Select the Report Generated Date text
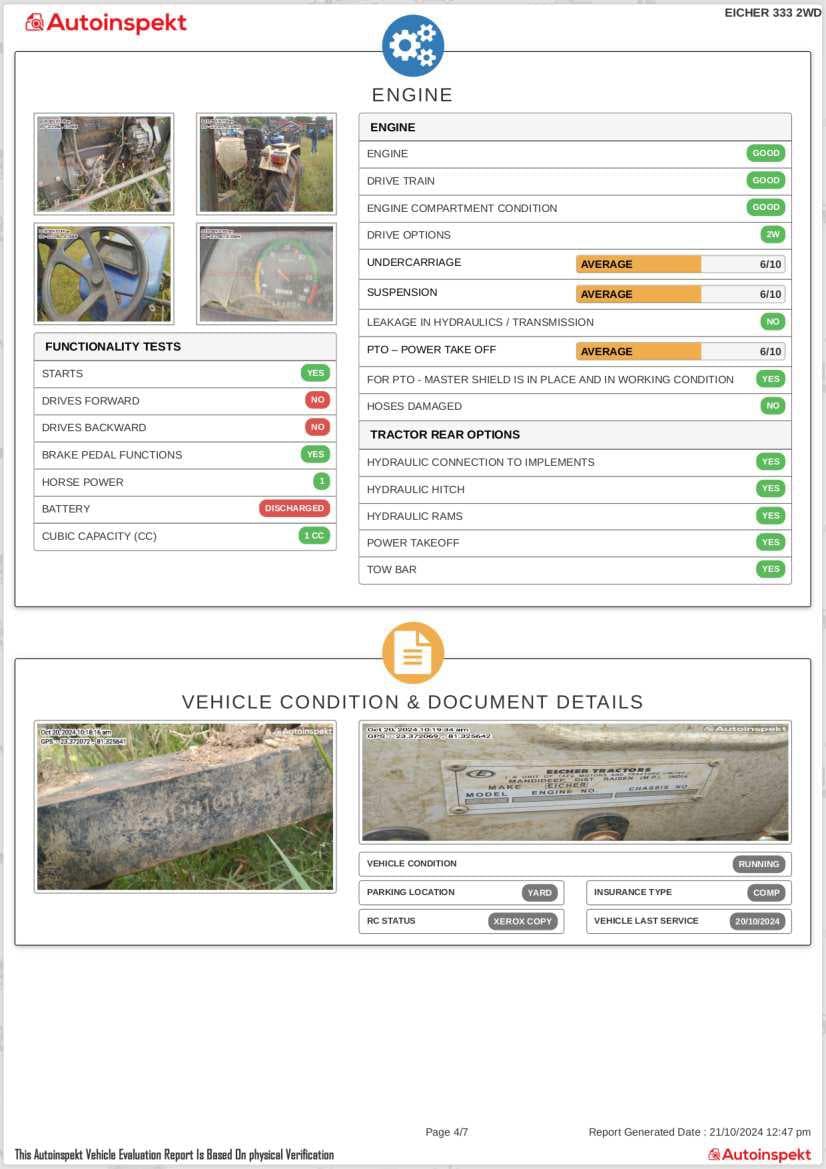Screen dimensions: 826x1169 tap(699, 1132)
